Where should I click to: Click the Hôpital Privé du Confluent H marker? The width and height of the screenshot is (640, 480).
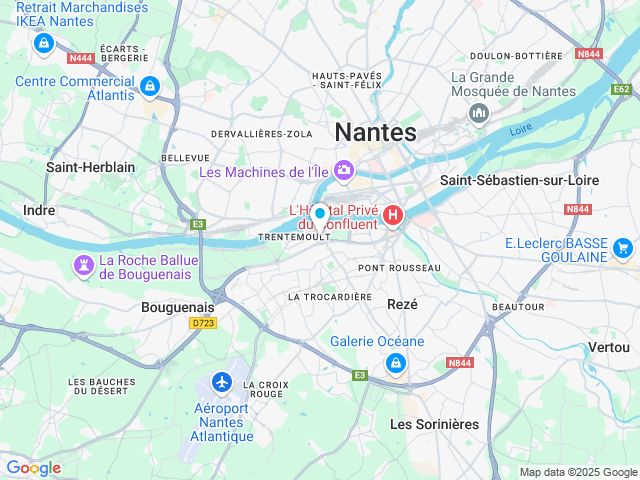(x=393, y=215)
